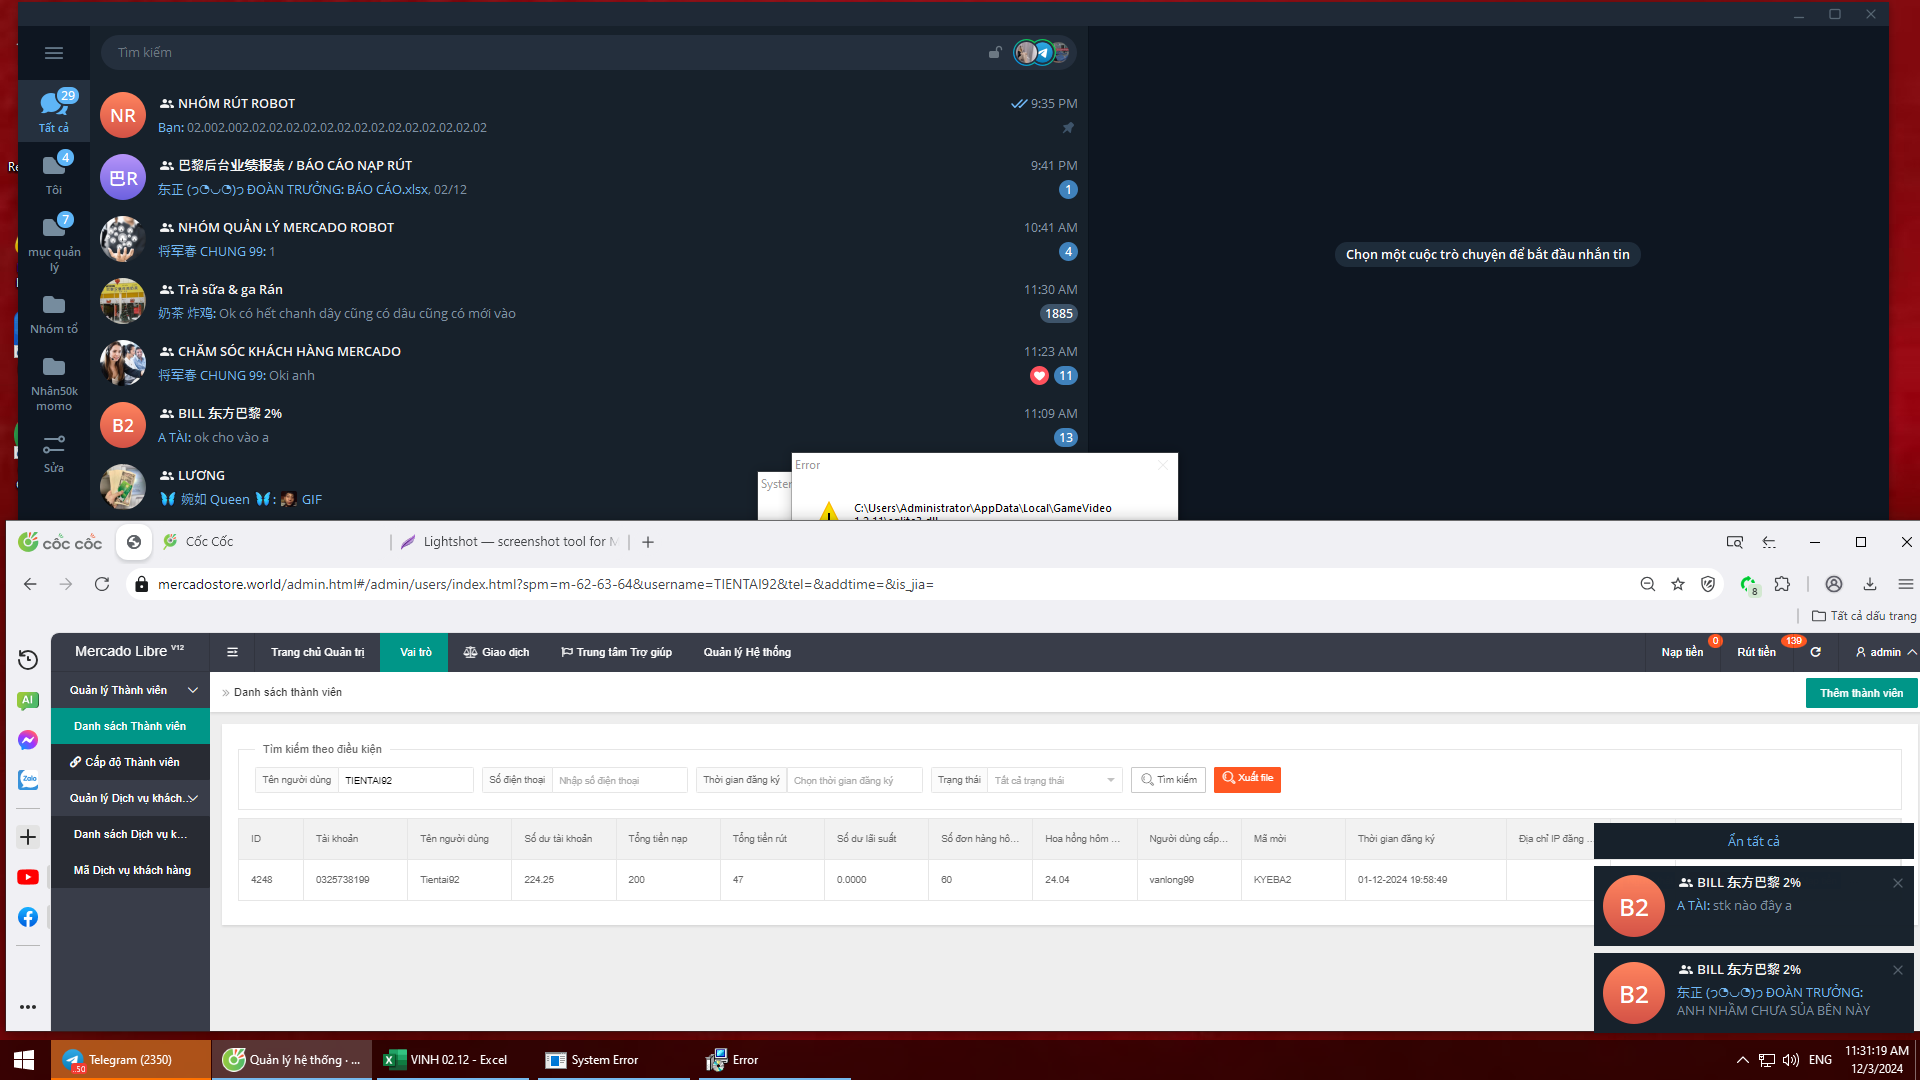Screen dimensions: 1920x1080
Task: Collapse Quản lý Thành viên menu section
Action: pos(130,690)
